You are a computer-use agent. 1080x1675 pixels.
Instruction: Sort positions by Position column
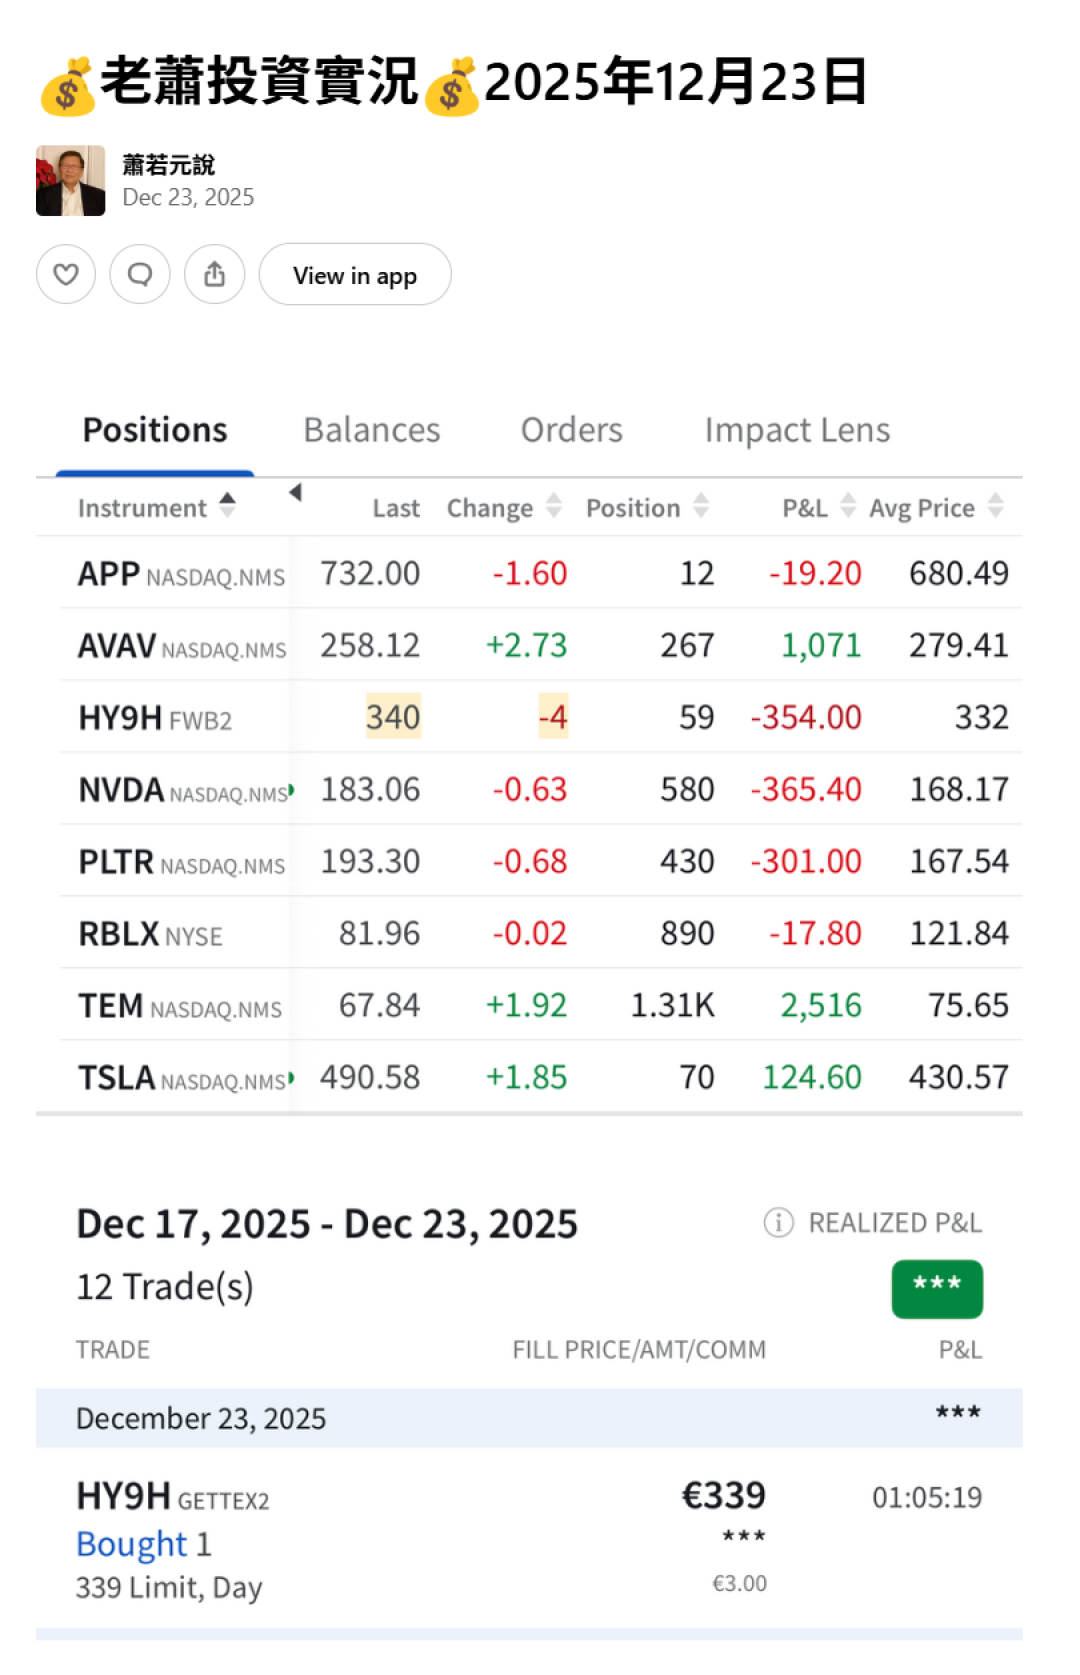(701, 506)
